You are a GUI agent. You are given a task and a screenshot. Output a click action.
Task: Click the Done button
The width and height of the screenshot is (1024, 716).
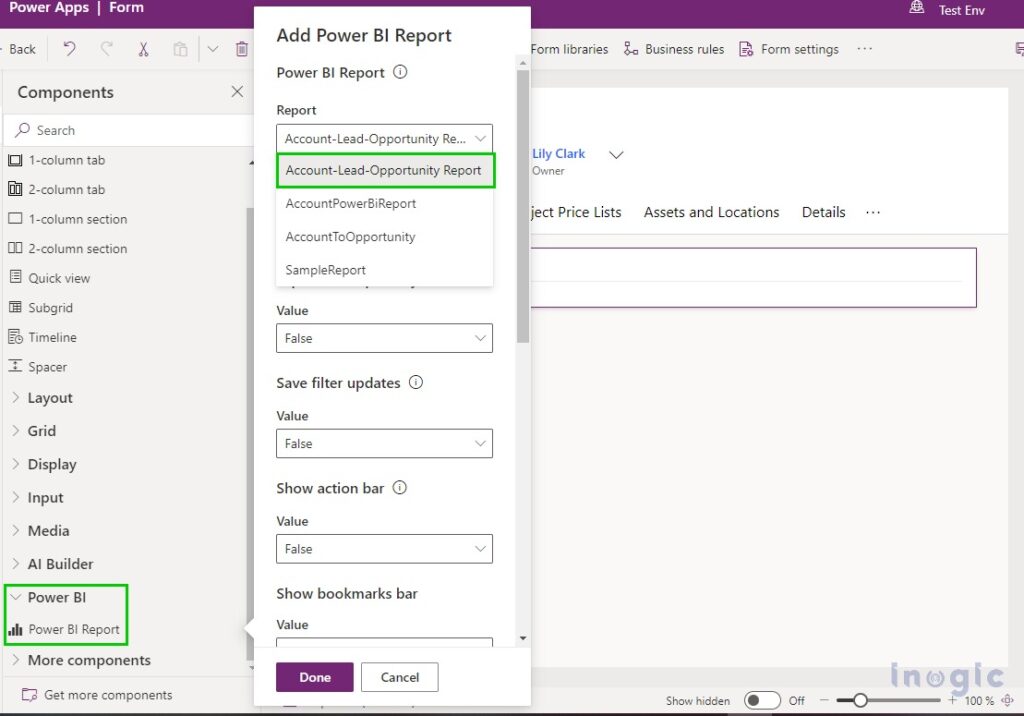tap(314, 676)
